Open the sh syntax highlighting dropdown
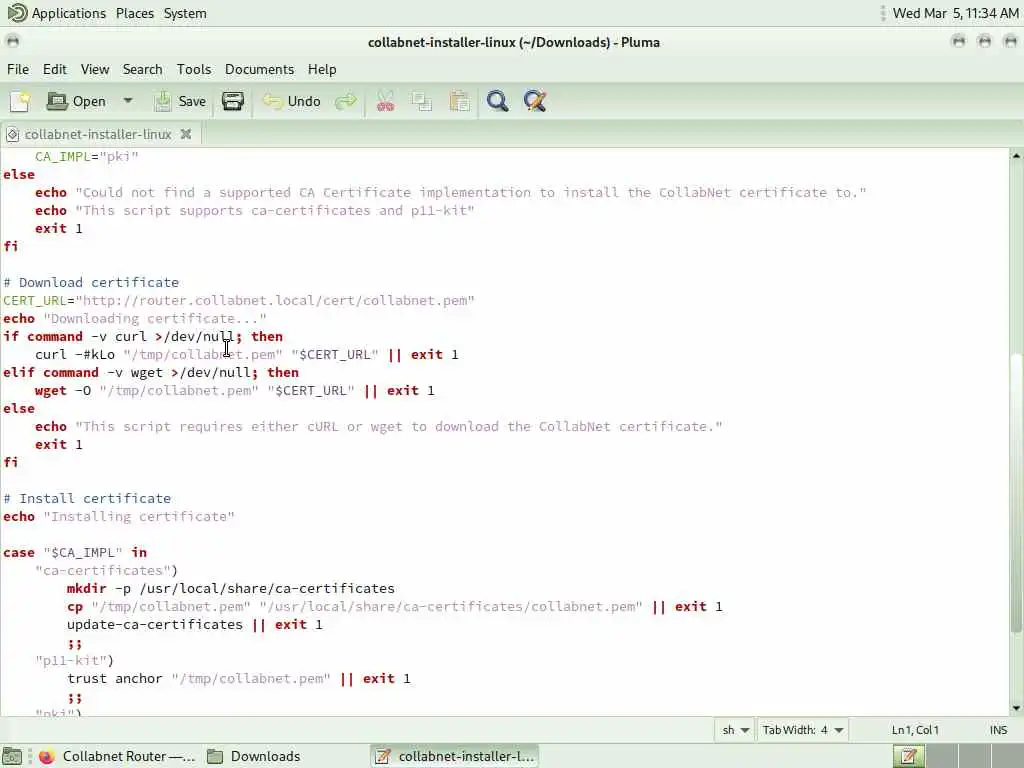The image size is (1024, 768). coord(735,730)
